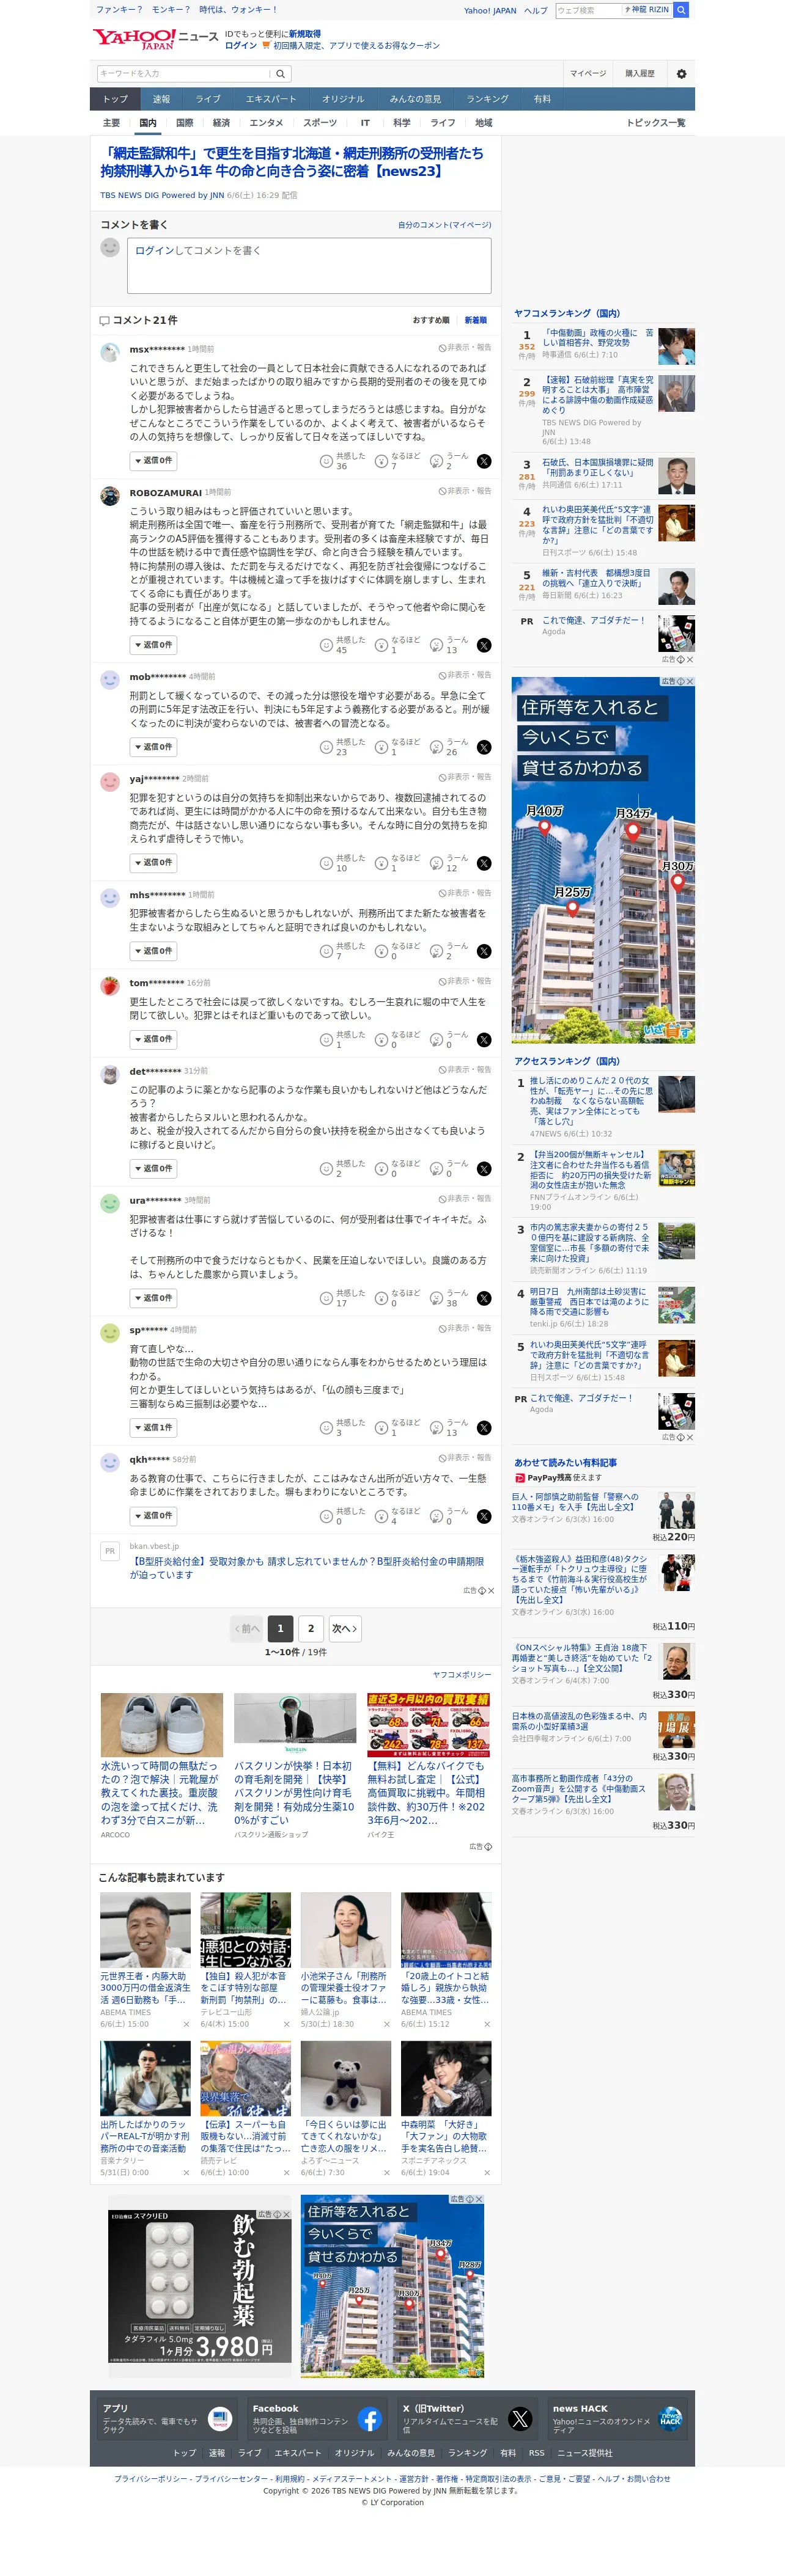Open the Yahoo app icon in the footer

[220, 2418]
